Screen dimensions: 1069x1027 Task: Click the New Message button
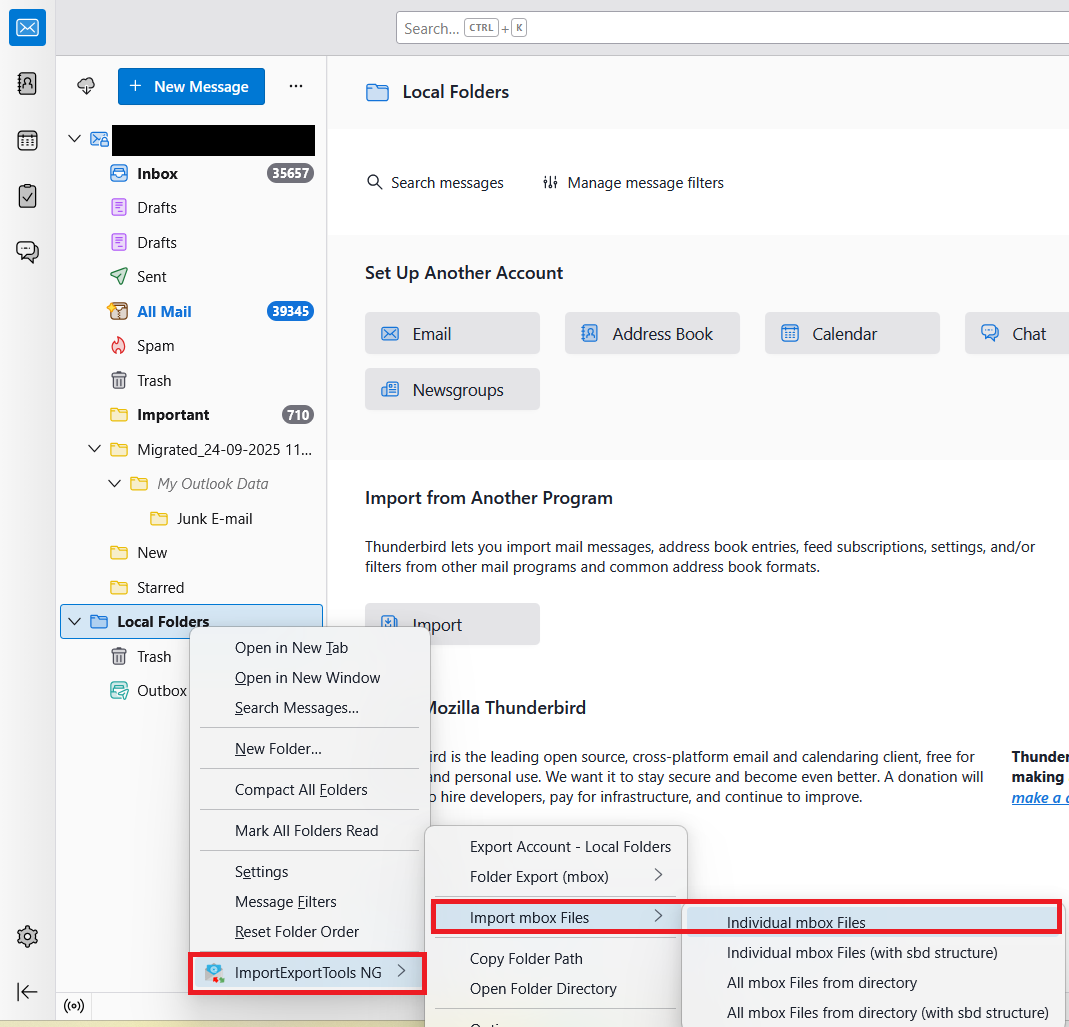(191, 87)
